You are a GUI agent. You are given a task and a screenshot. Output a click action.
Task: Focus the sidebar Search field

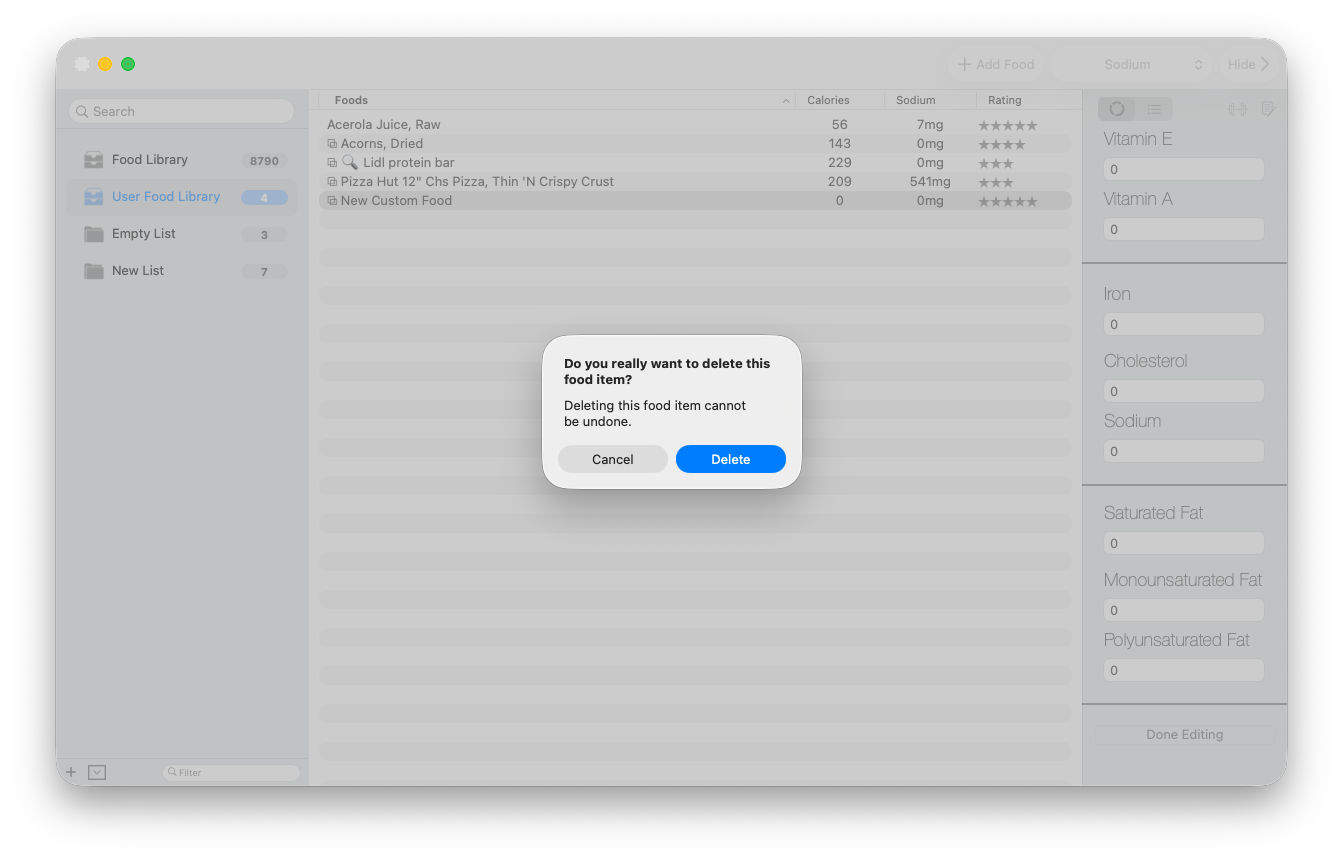click(182, 111)
